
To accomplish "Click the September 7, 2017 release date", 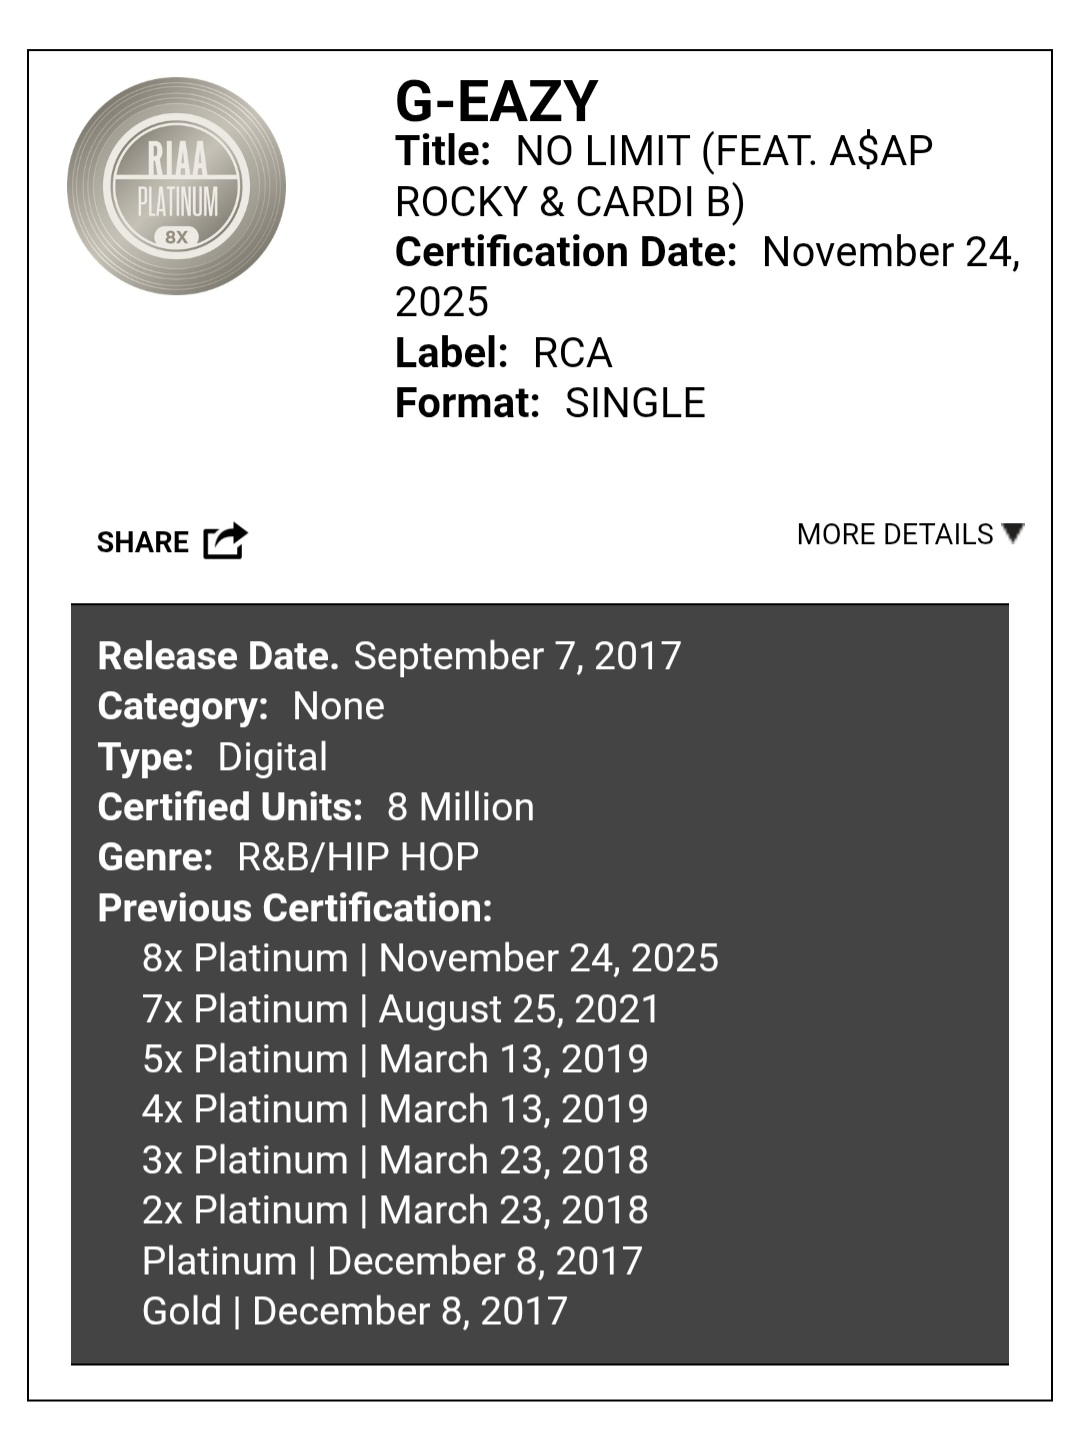I will tap(517, 656).
